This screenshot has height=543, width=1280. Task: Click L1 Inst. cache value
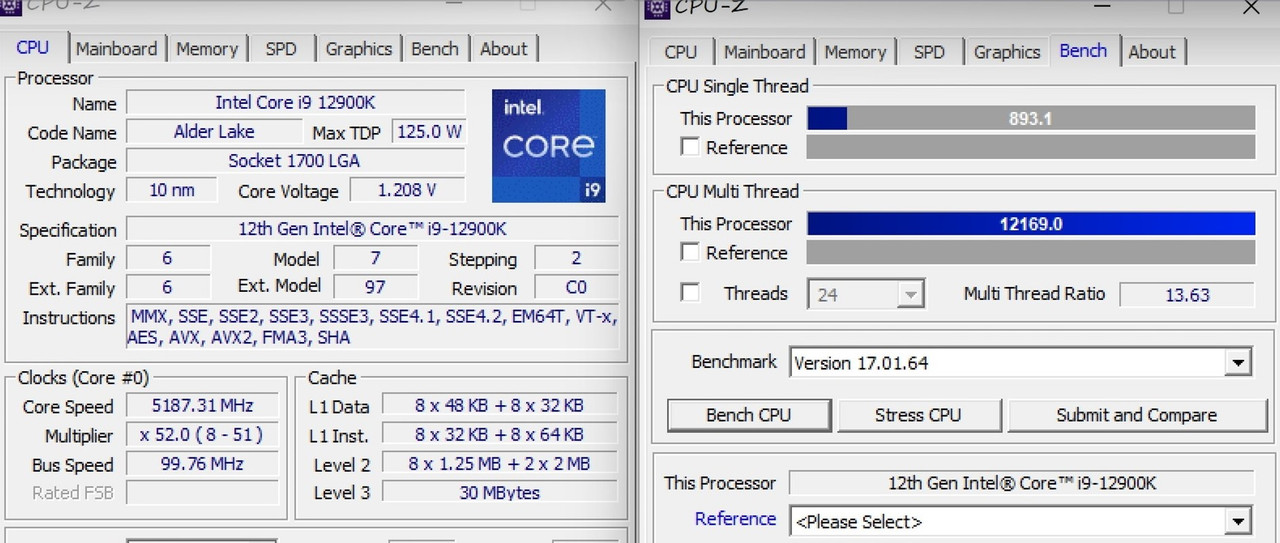(x=499, y=435)
